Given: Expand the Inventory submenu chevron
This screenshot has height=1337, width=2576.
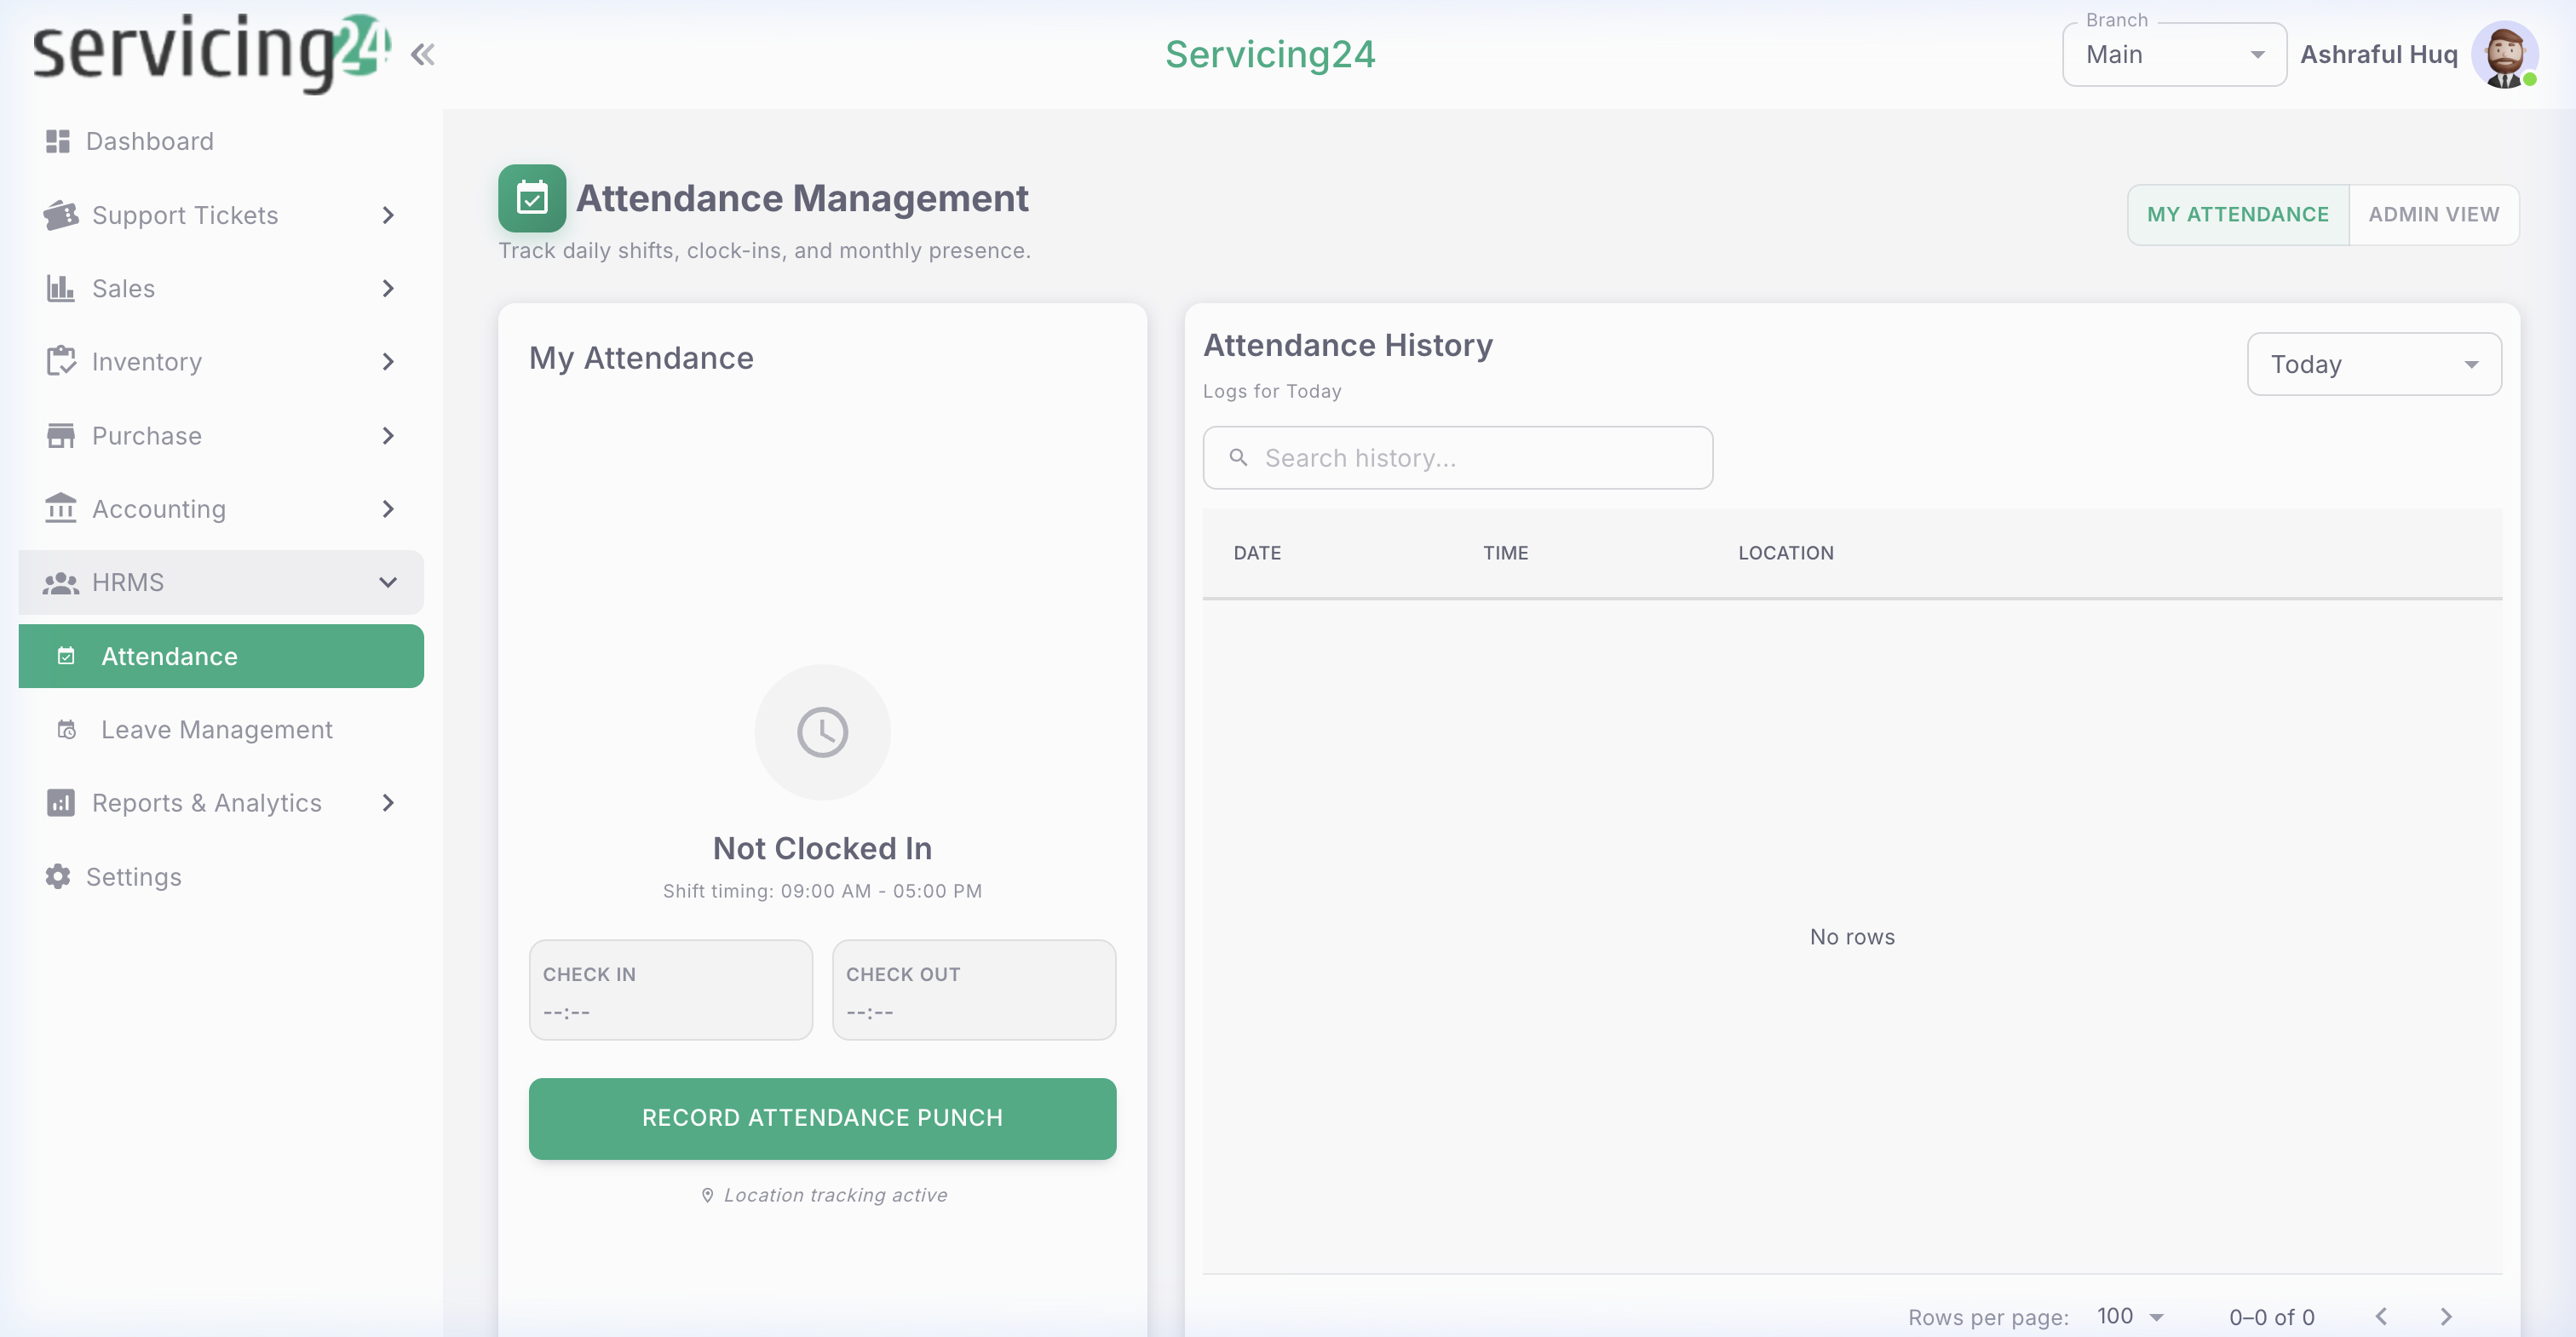Looking at the screenshot, I should click(x=388, y=361).
